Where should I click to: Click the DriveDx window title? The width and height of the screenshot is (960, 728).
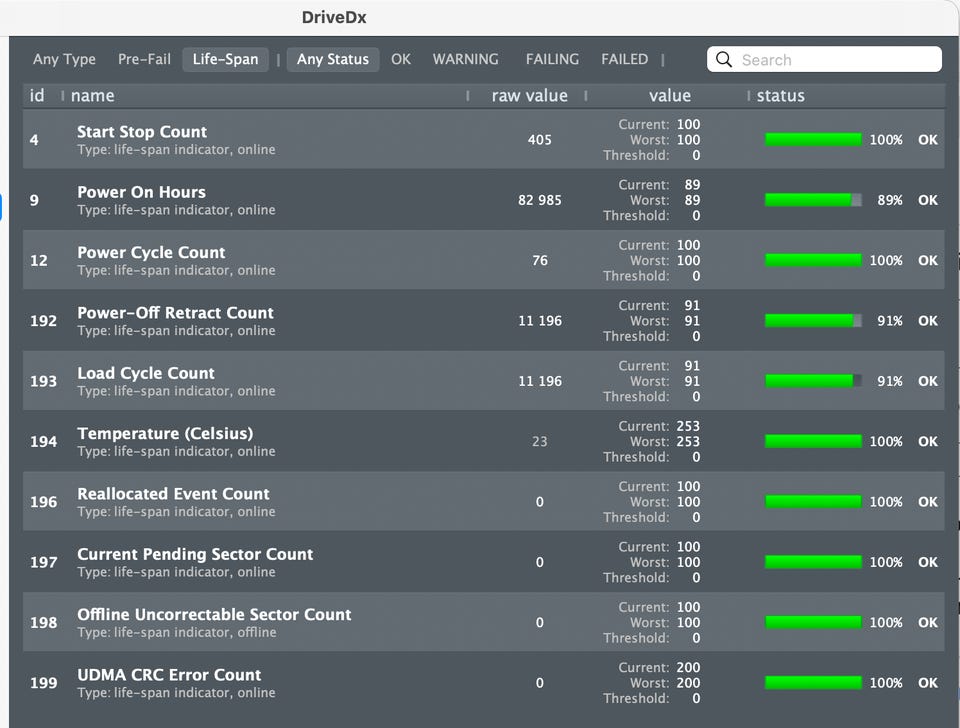[334, 17]
